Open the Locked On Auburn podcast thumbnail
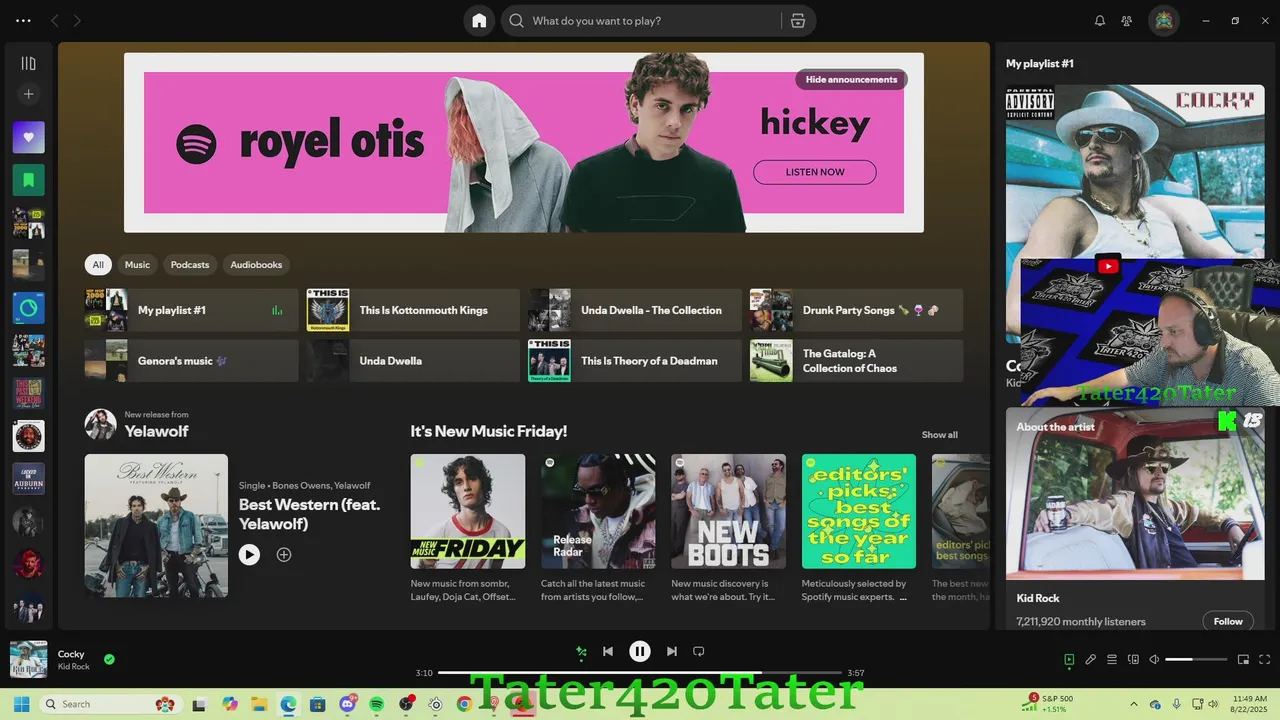This screenshot has height=720, width=1280. [29, 478]
